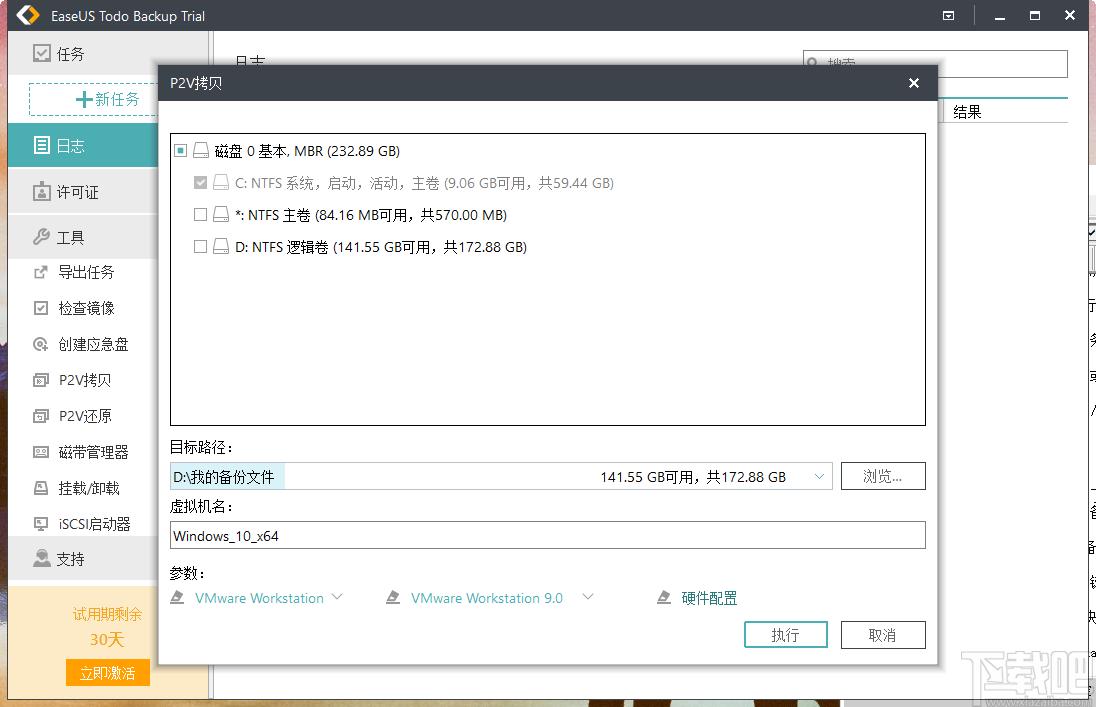
Task: Click the drive icon for *: NTFS 主卷
Action: (221, 215)
